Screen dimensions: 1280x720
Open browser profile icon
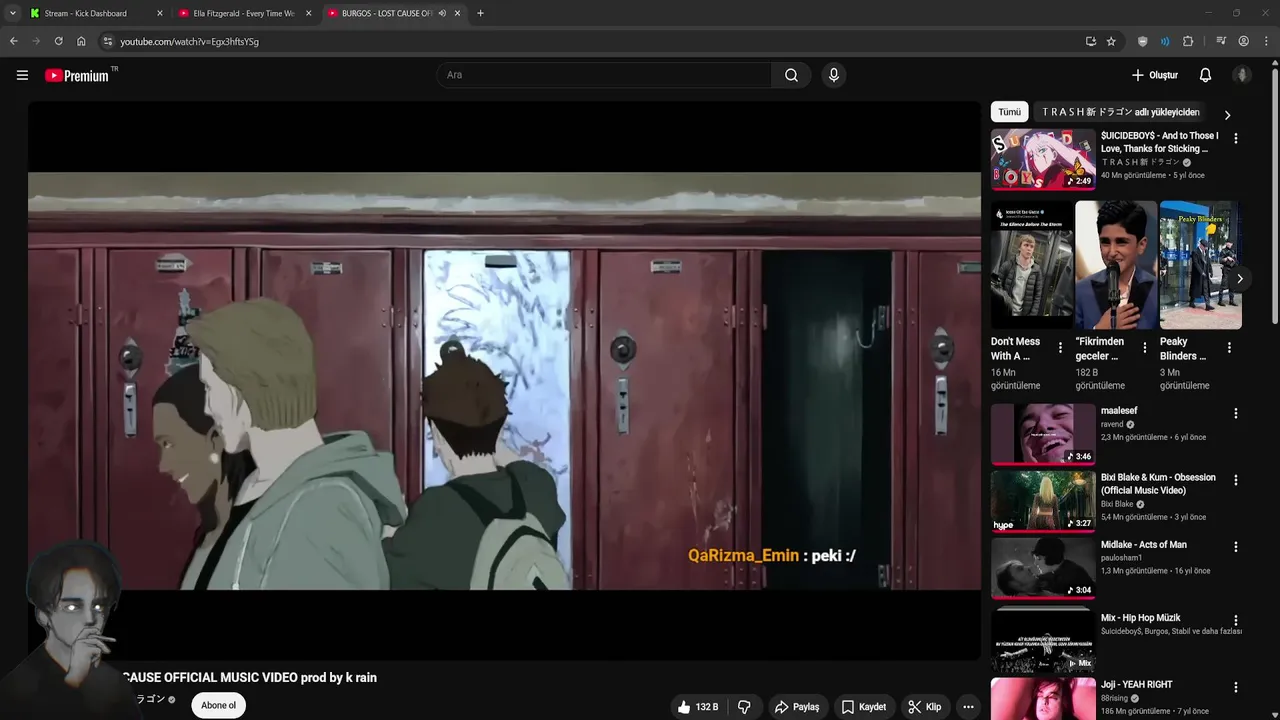pos(1244,41)
